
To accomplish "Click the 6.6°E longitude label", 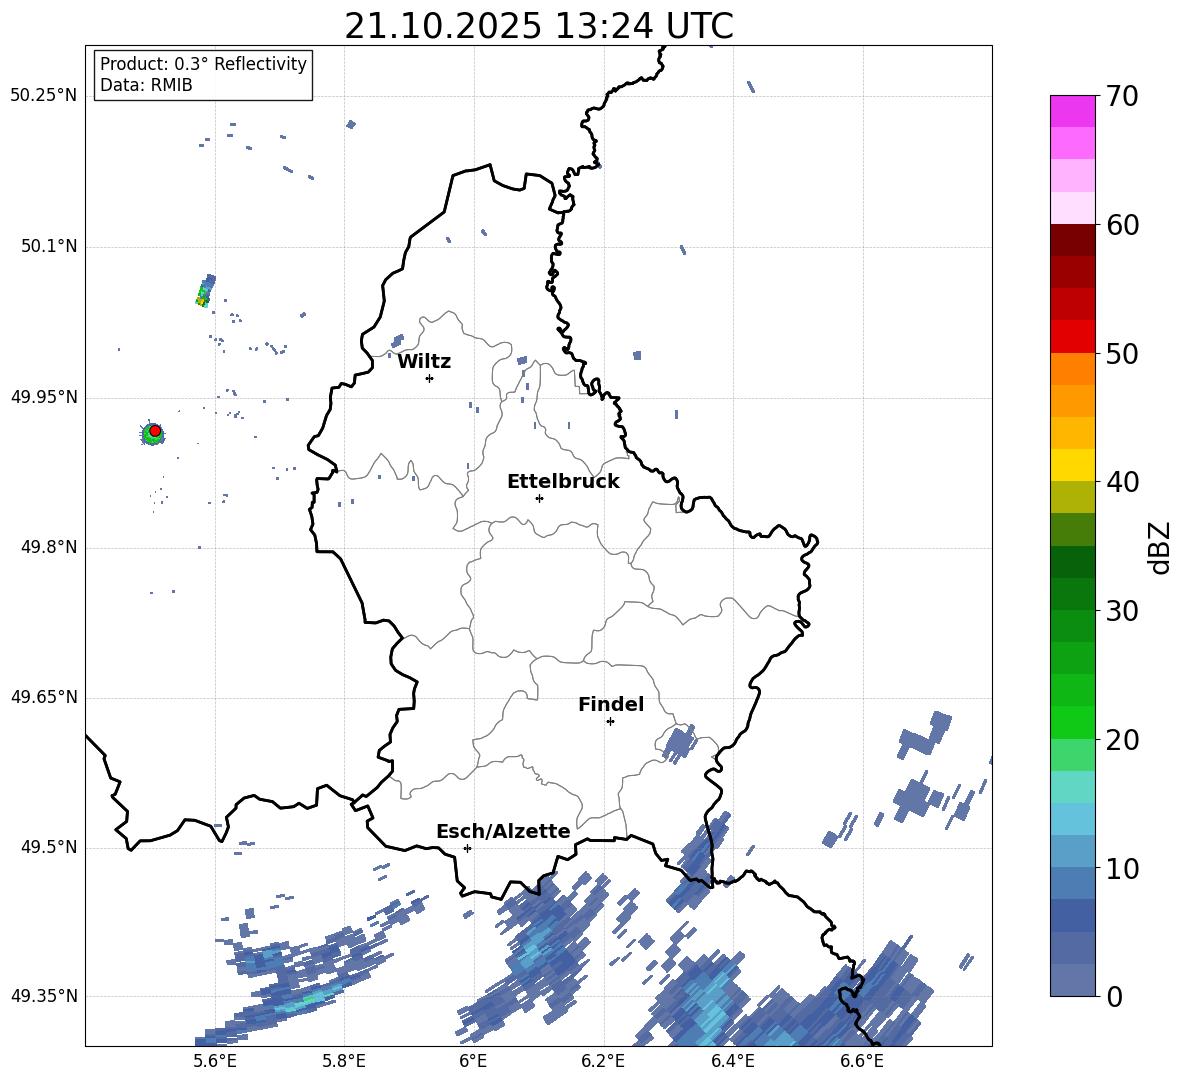I will [x=862, y=1061].
